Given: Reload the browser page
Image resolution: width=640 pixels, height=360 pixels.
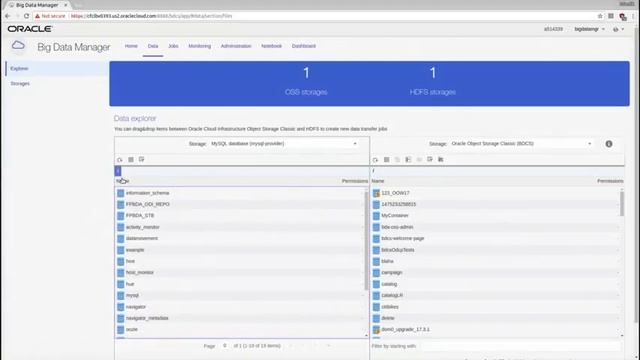Looking at the screenshot, I should 27,16.
